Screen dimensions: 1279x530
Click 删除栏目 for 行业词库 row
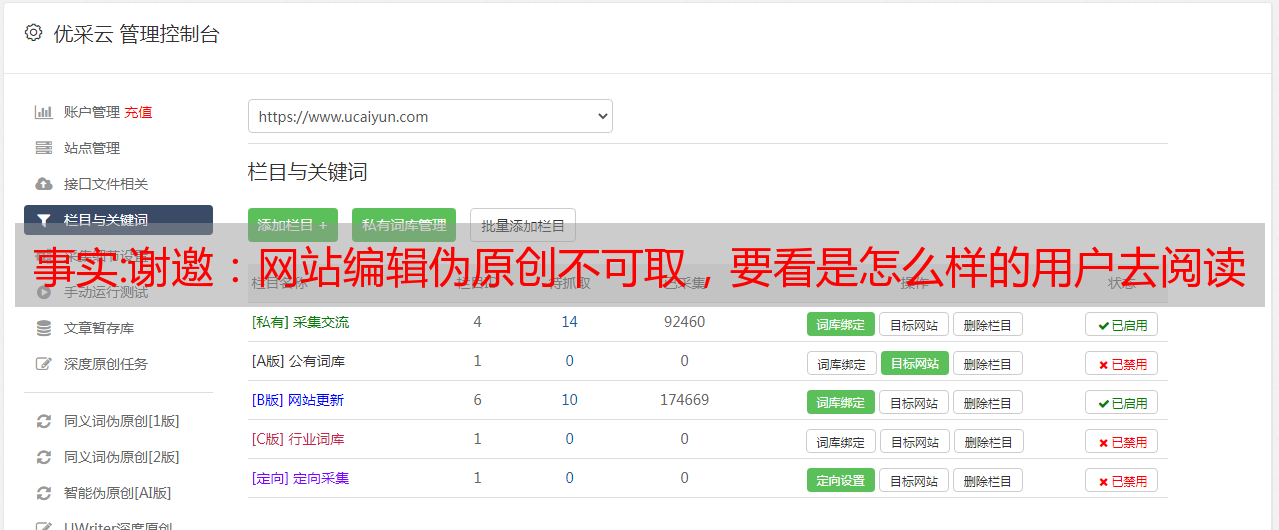coord(988,441)
